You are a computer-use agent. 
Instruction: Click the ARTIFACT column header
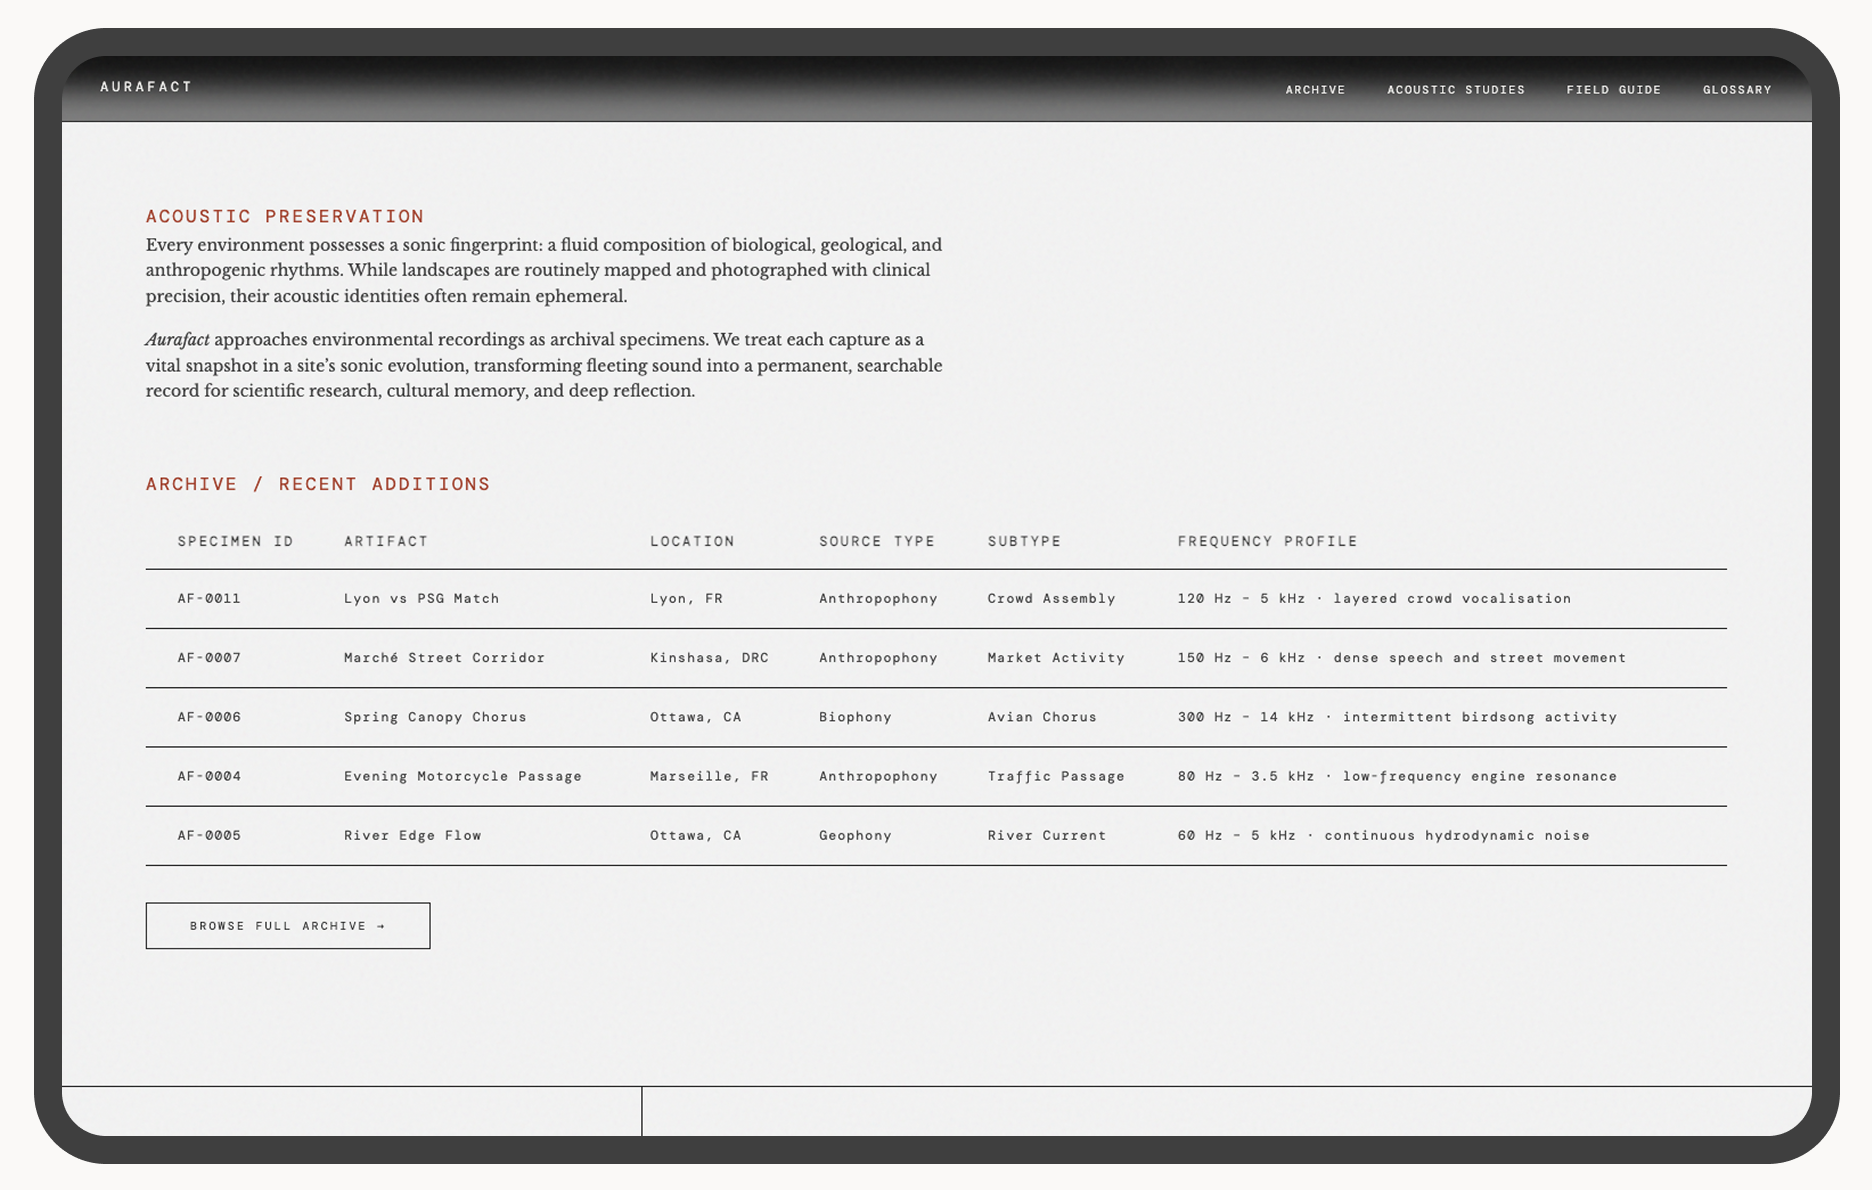tap(386, 541)
